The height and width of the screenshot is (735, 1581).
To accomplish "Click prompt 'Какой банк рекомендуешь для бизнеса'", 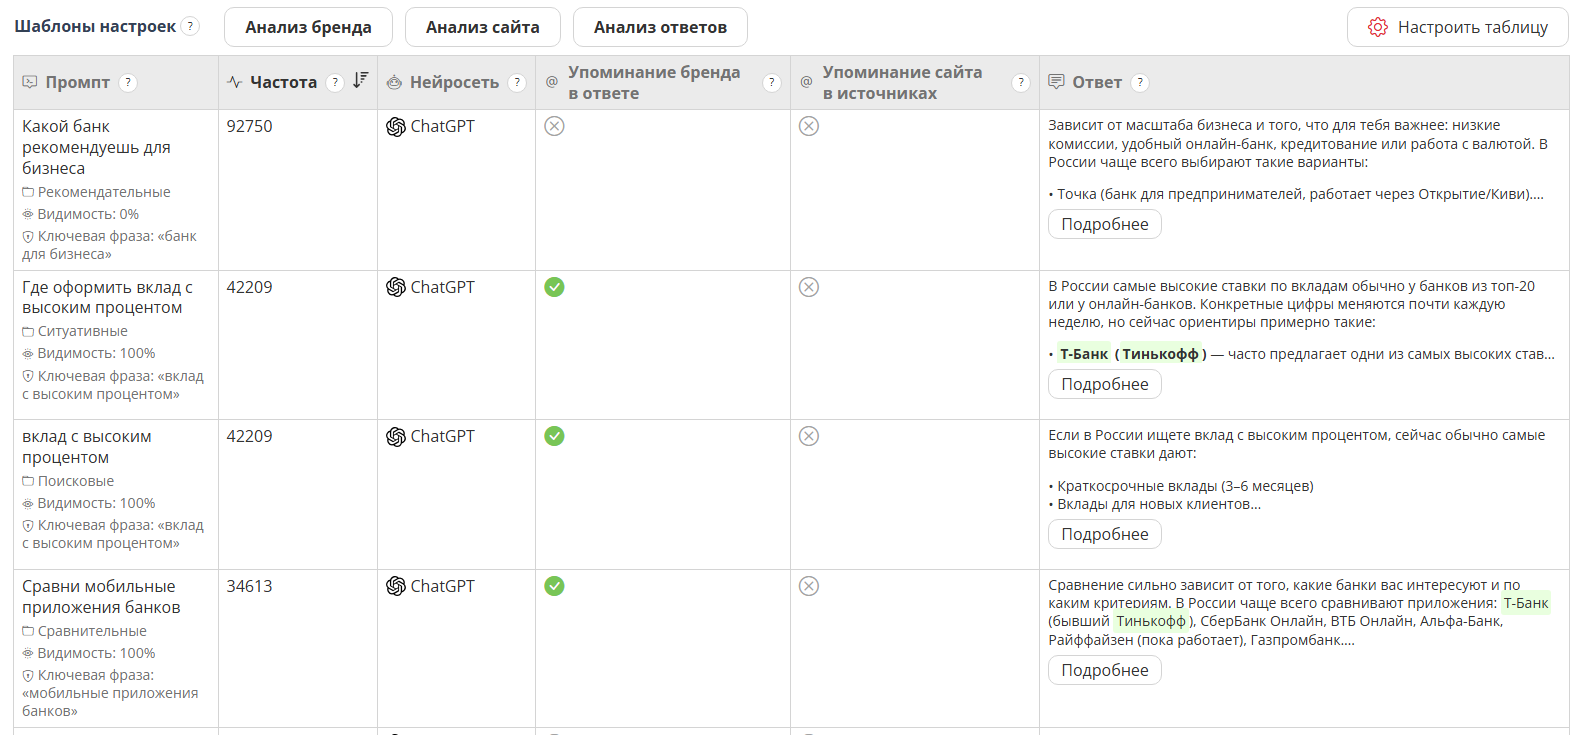I will tap(96, 147).
